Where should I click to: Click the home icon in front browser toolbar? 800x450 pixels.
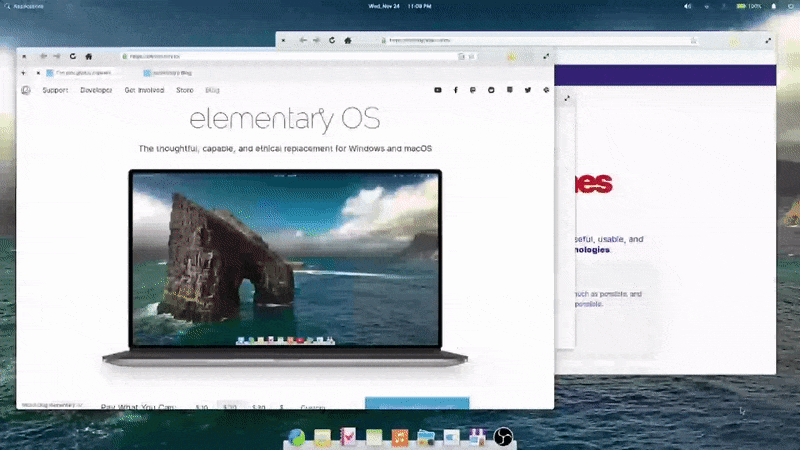88,56
